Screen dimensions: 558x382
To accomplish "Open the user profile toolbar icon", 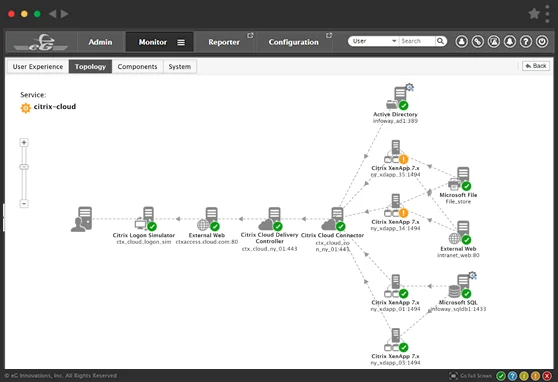I will [462, 42].
